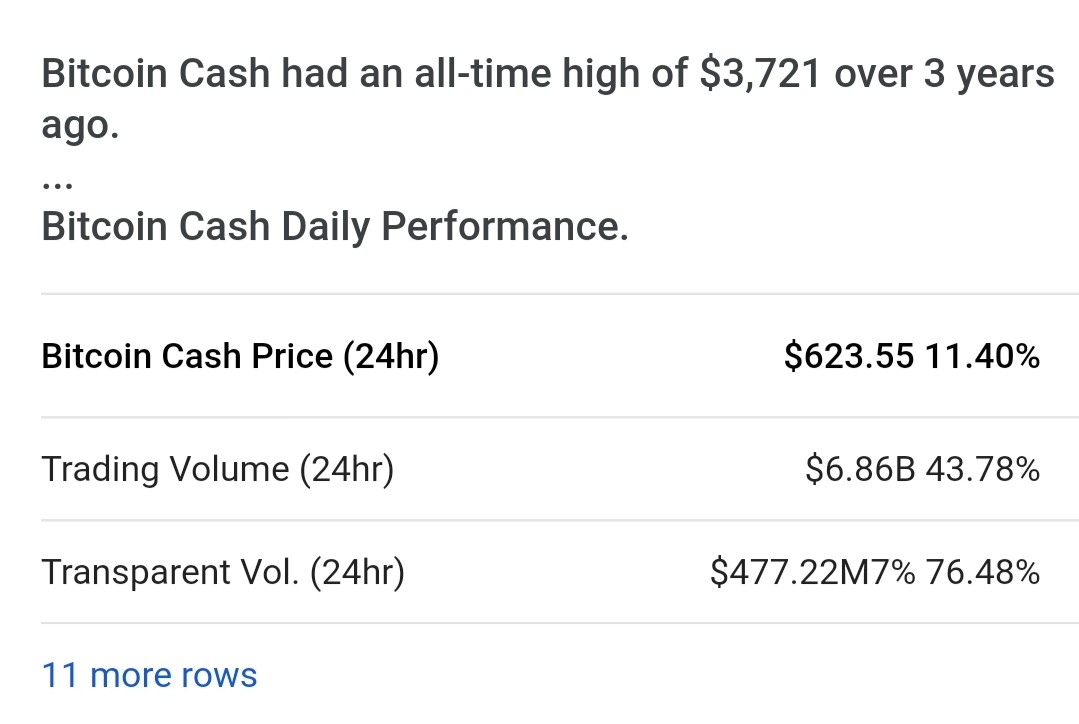The image size is (1079, 724).
Task: Select the Bitcoin Cash Price (24hr) row label
Action: (240, 356)
